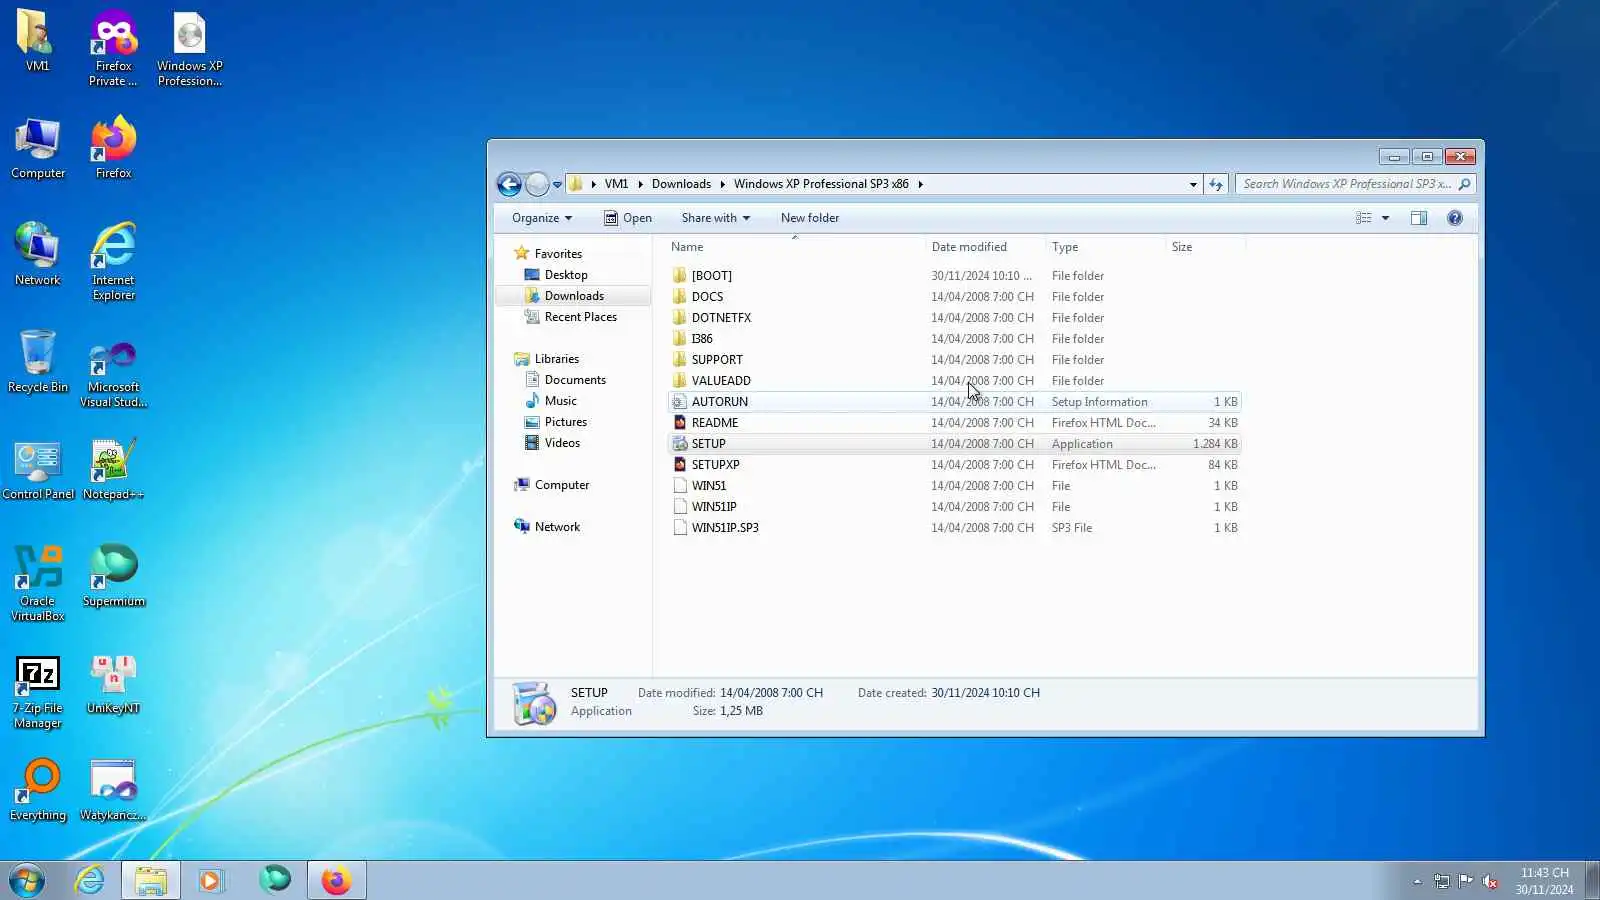Switch to Windows Explorer taskbar button
1600x900 pixels.
151,880
